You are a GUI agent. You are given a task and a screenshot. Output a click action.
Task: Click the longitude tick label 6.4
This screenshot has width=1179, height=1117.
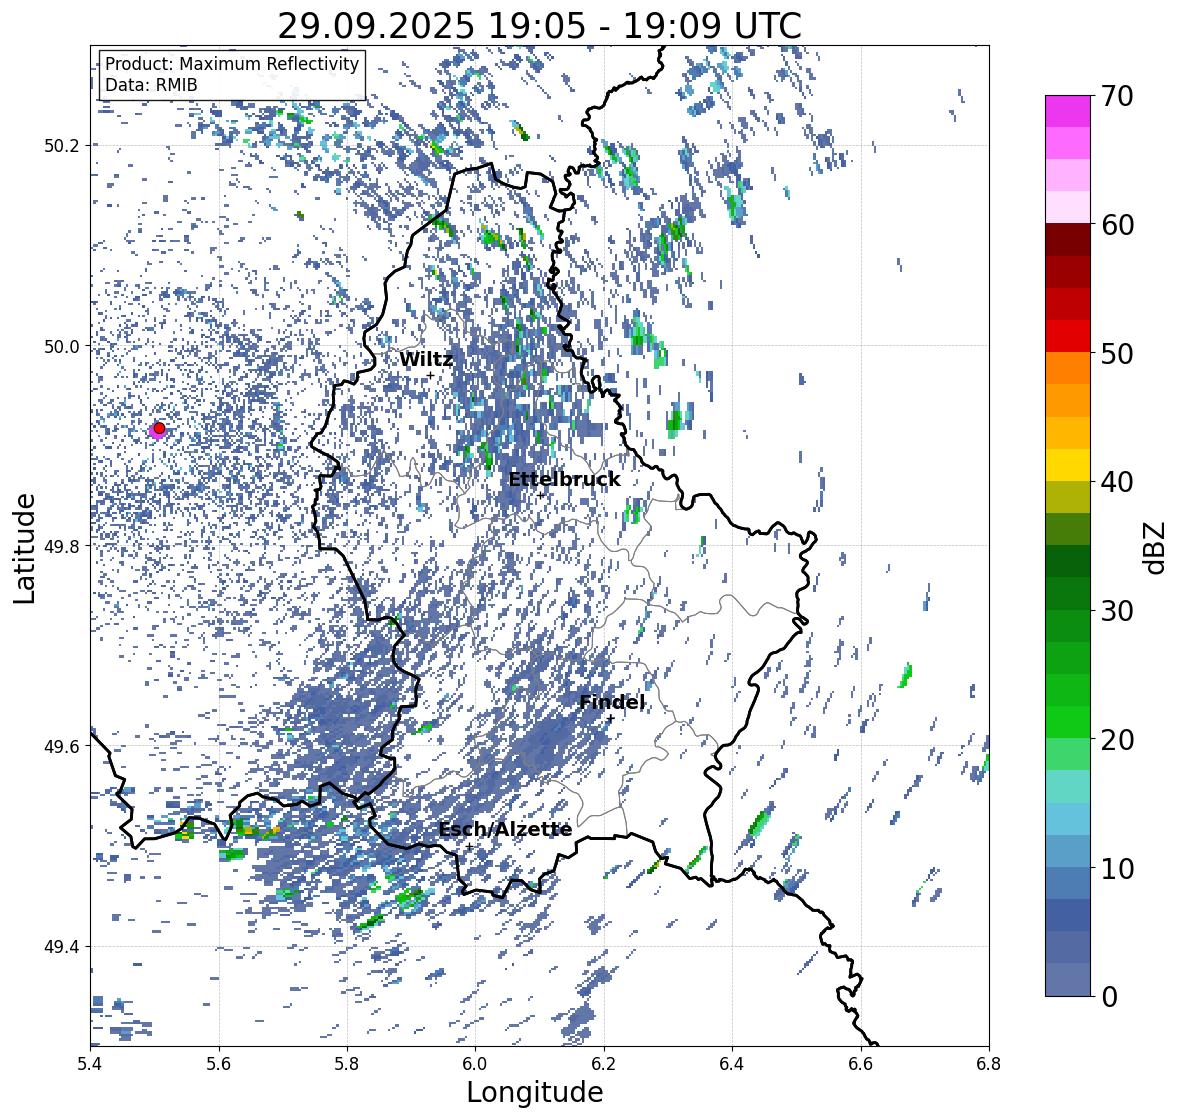(x=732, y=1064)
